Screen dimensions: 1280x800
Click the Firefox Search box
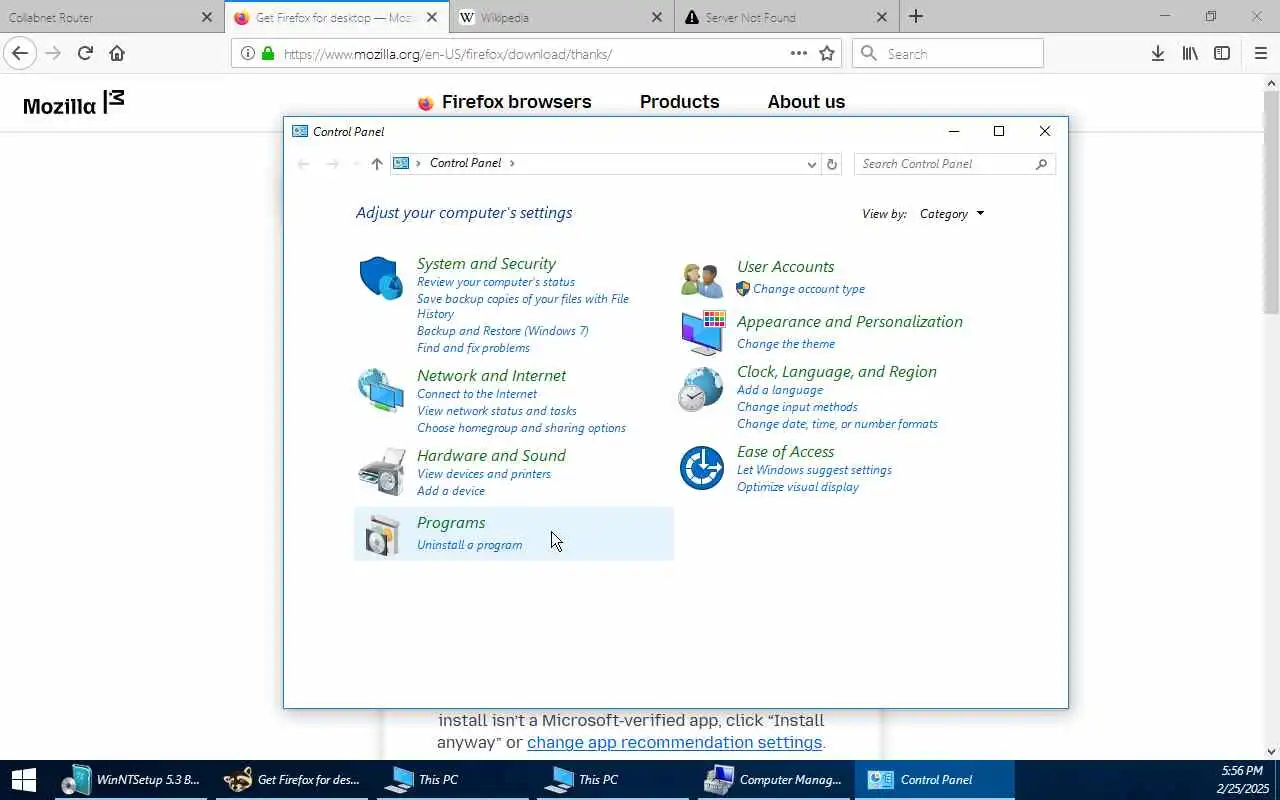pyautogui.click(x=947, y=54)
